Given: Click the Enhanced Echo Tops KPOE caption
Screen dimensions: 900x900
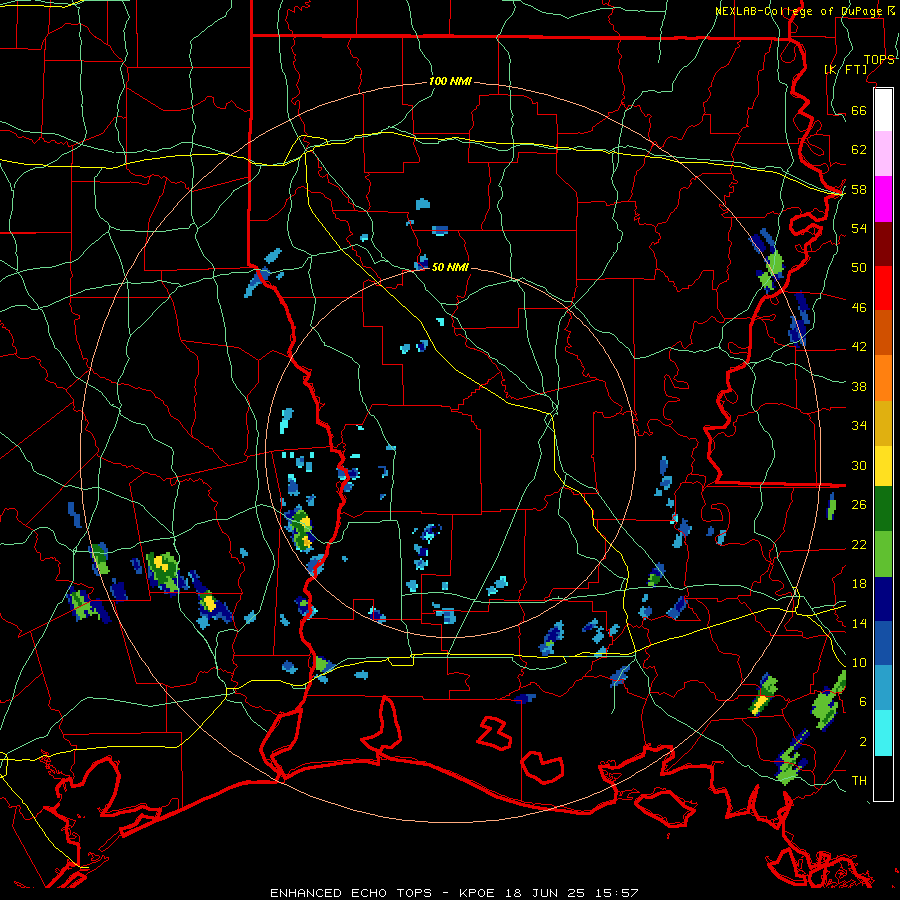Looking at the screenshot, I should pos(454,893).
